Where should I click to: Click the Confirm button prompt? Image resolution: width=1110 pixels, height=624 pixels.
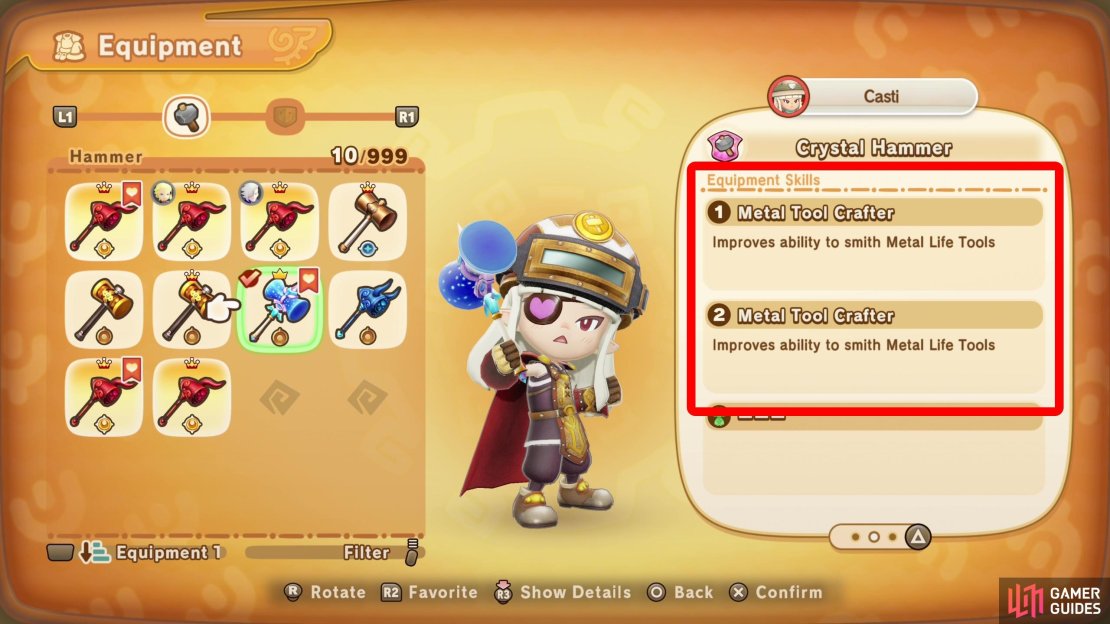776,592
